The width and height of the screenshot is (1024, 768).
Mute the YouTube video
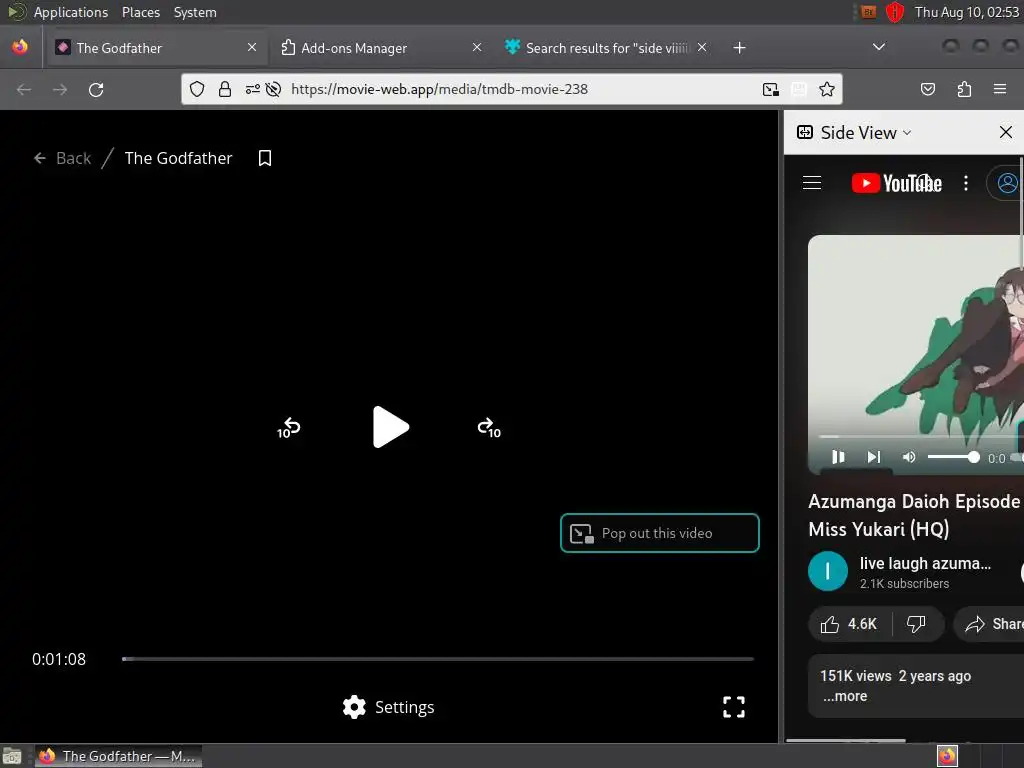(909, 457)
